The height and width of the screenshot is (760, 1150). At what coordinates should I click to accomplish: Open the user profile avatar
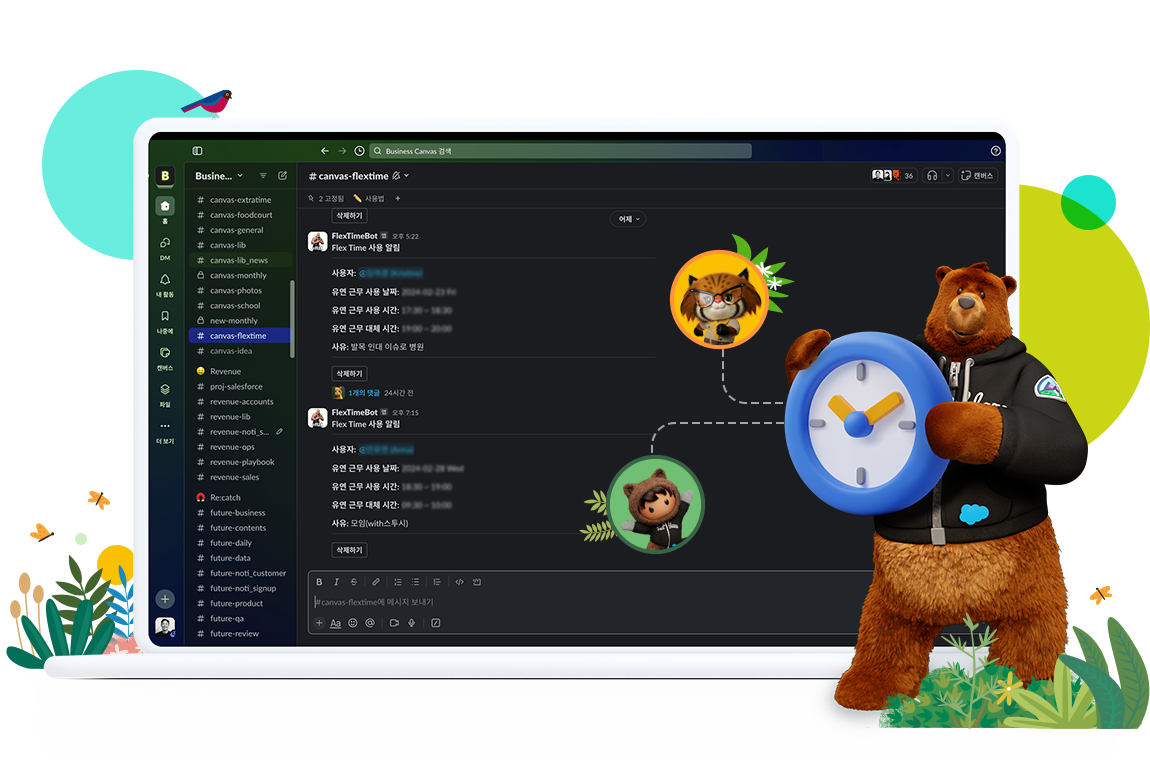(x=165, y=626)
